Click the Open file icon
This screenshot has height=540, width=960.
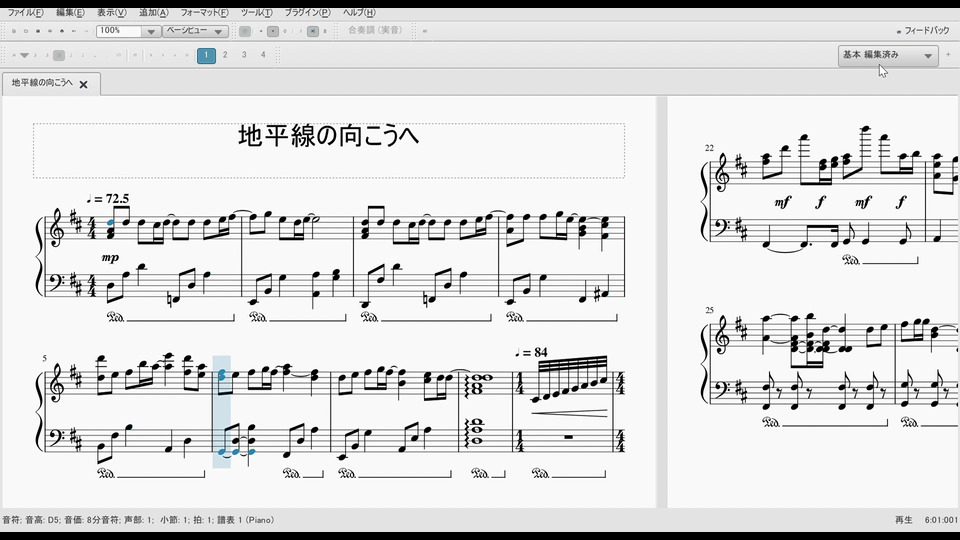(26, 31)
